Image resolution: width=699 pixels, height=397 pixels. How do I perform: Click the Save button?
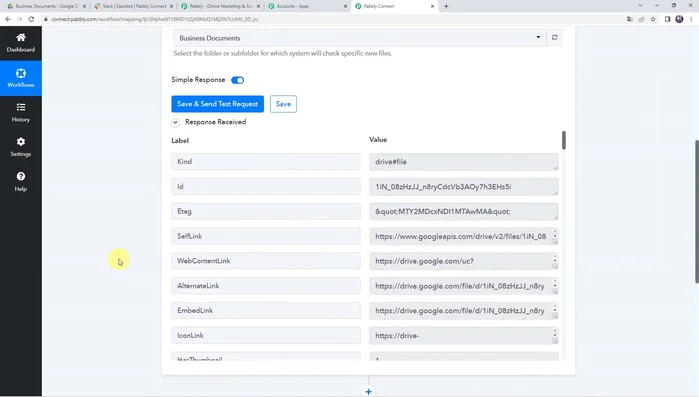(x=283, y=104)
